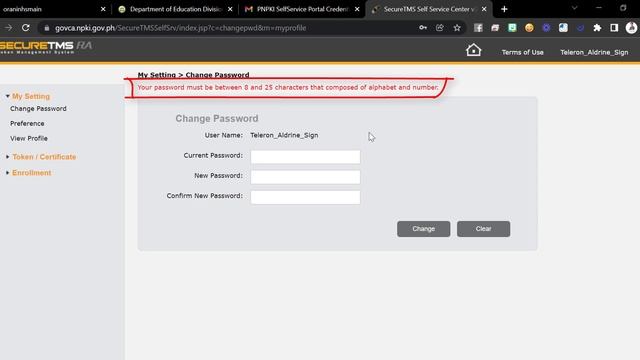Click the password length requirement message
Image resolution: width=640 pixels, height=360 pixels.
click(288, 87)
